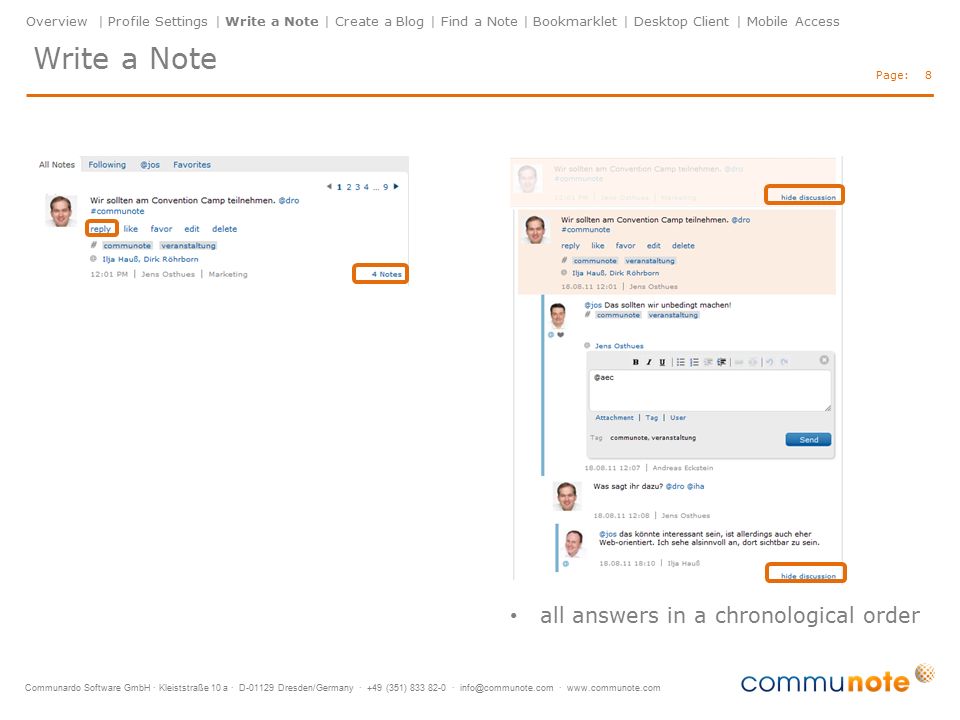Viewport: 960px width, 720px height.
Task: Click favor on the left note
Action: (161, 229)
